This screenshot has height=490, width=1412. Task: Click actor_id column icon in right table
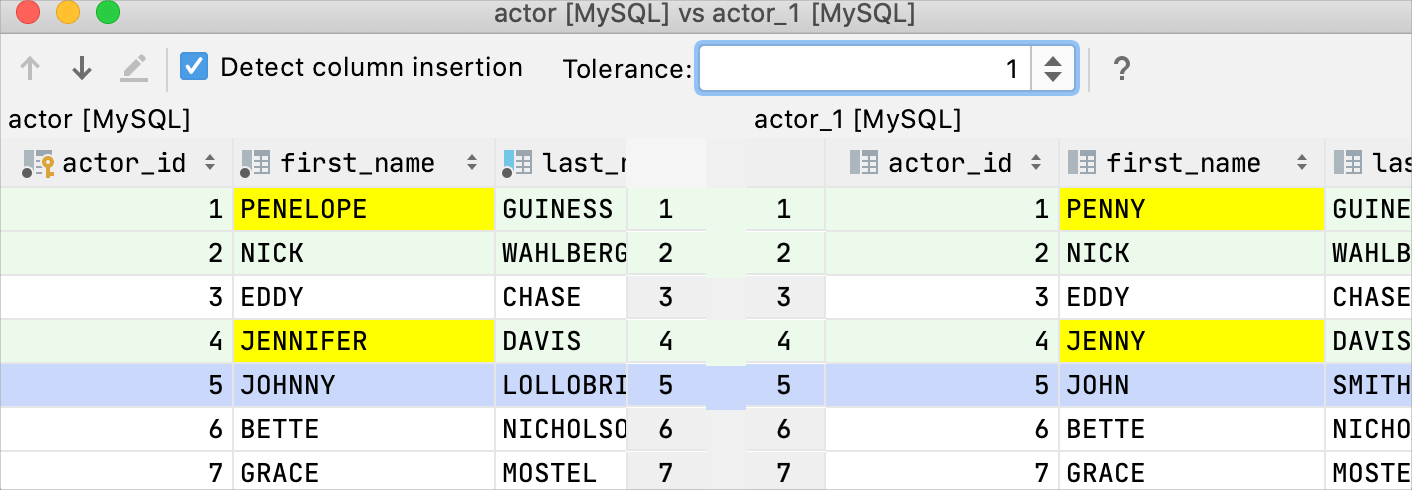(863, 163)
